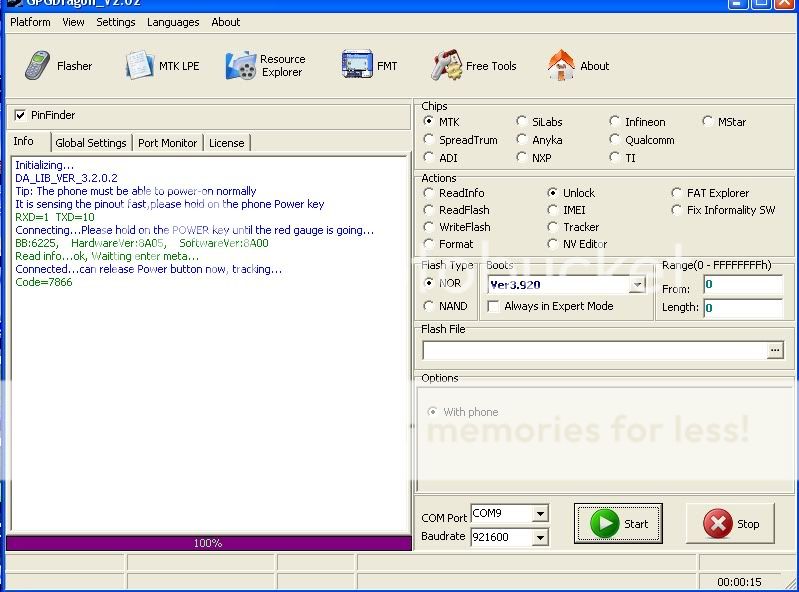799x592 pixels.
Task: Choose IMEI action
Action: 552,209
